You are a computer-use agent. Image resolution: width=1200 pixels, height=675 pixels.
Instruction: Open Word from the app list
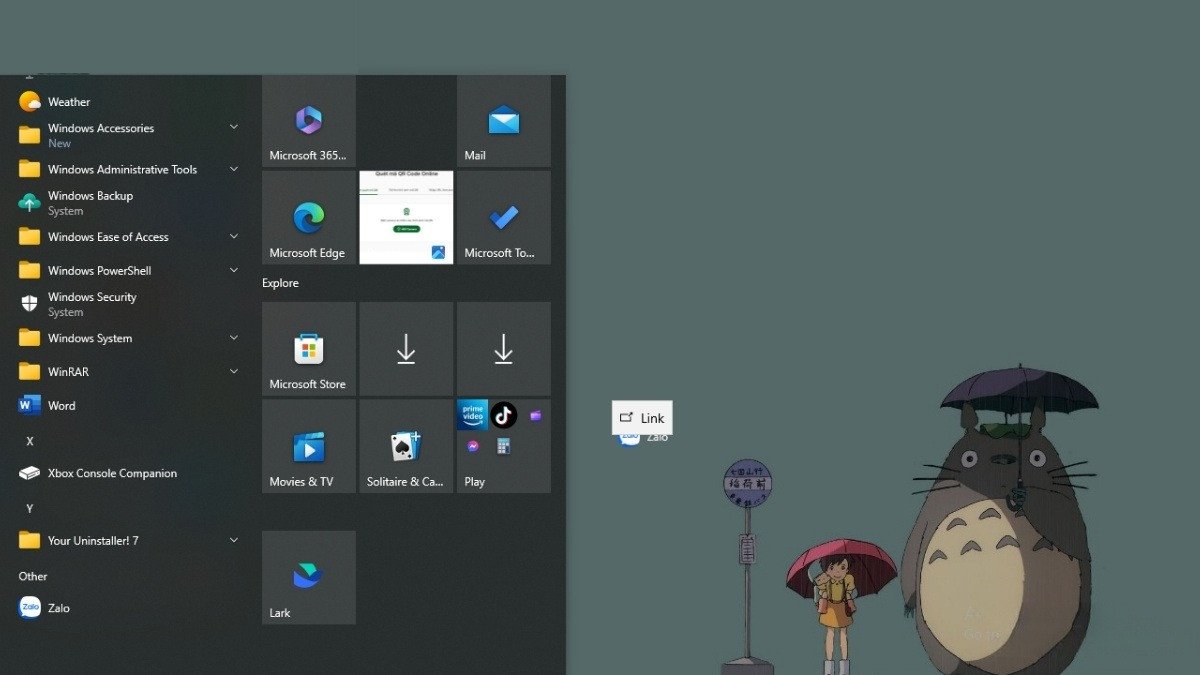[61, 405]
